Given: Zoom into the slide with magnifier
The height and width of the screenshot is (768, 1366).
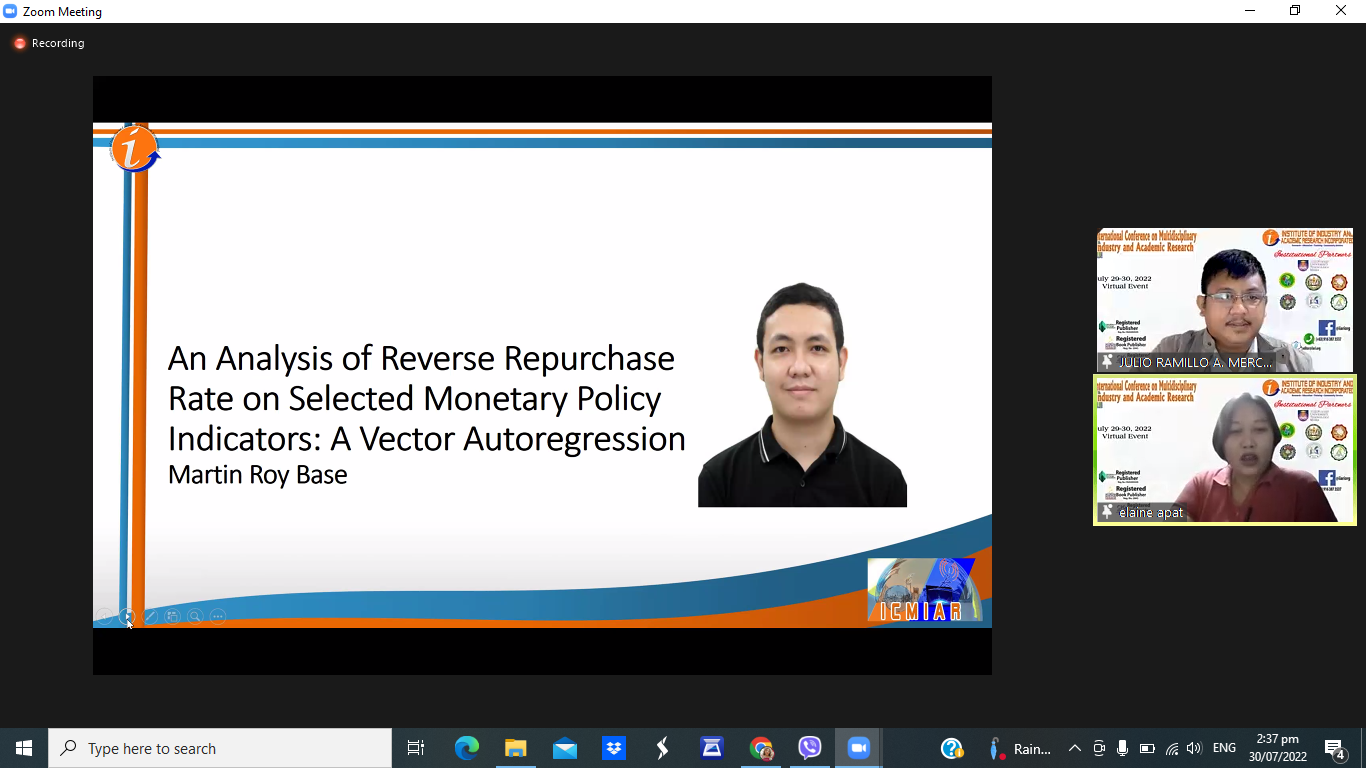Looking at the screenshot, I should (x=195, y=617).
